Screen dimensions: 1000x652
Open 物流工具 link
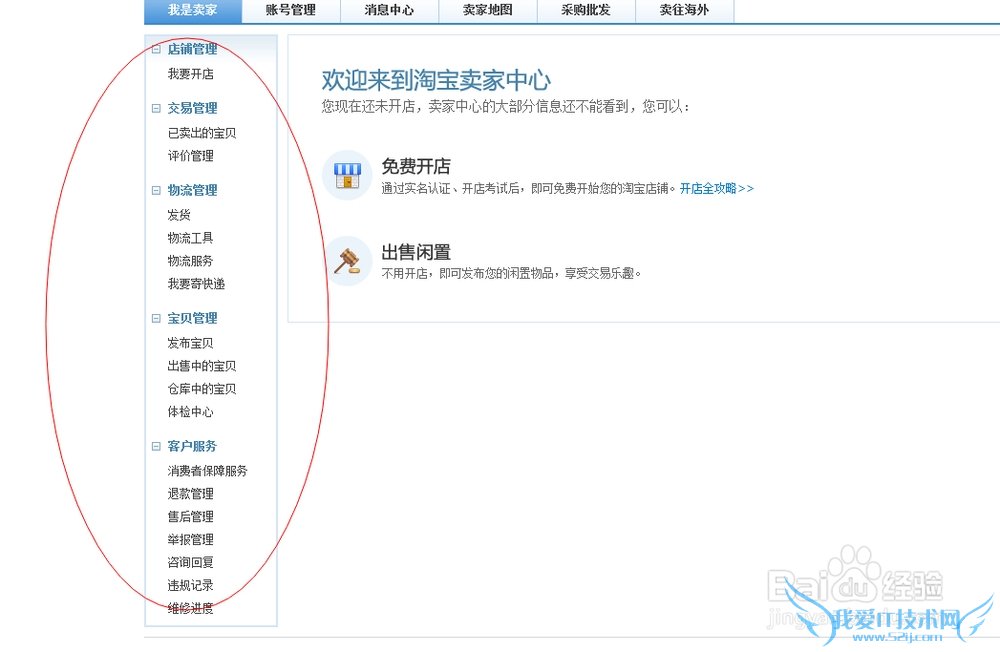click(191, 238)
